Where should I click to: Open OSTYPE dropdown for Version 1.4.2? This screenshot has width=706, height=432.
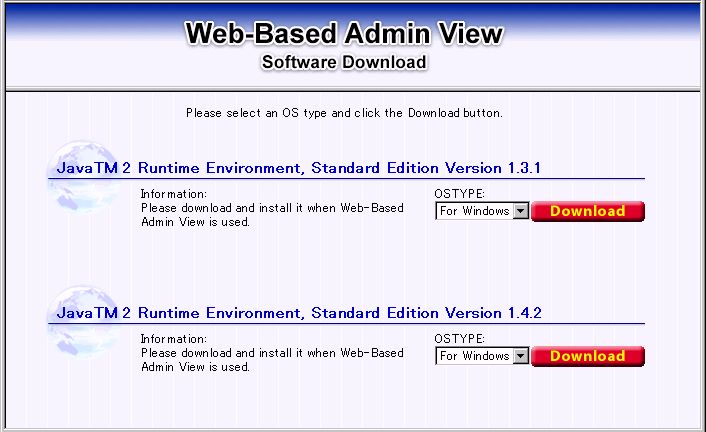pyautogui.click(x=482, y=356)
